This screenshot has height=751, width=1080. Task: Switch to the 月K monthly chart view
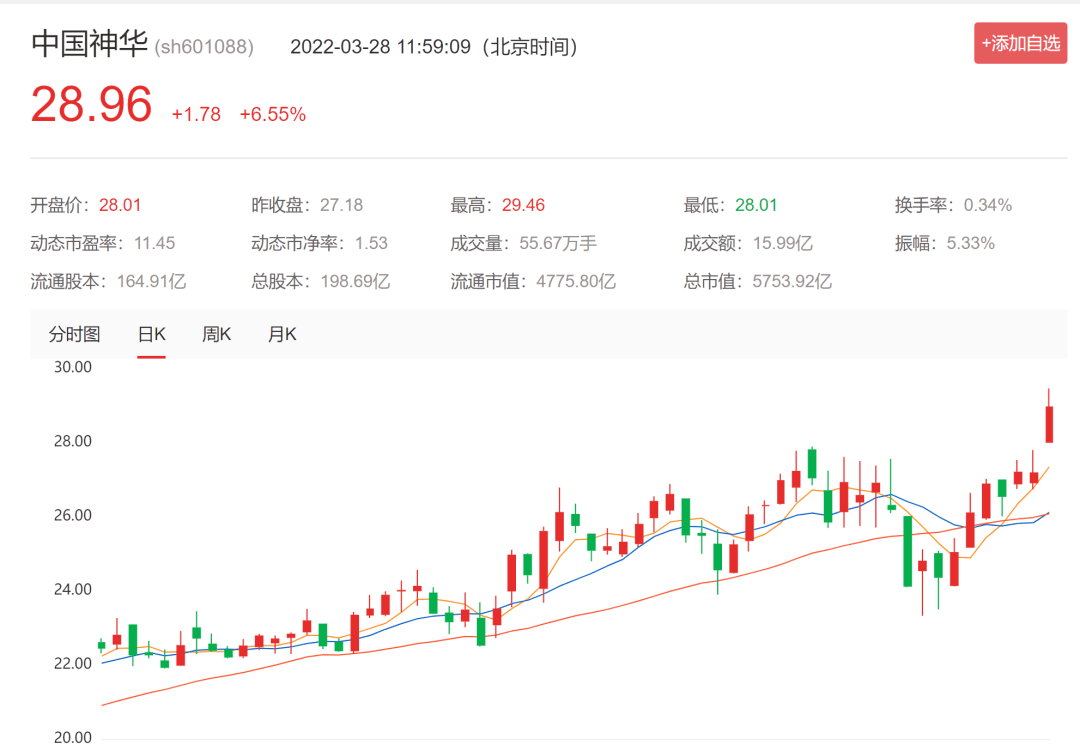tap(281, 334)
